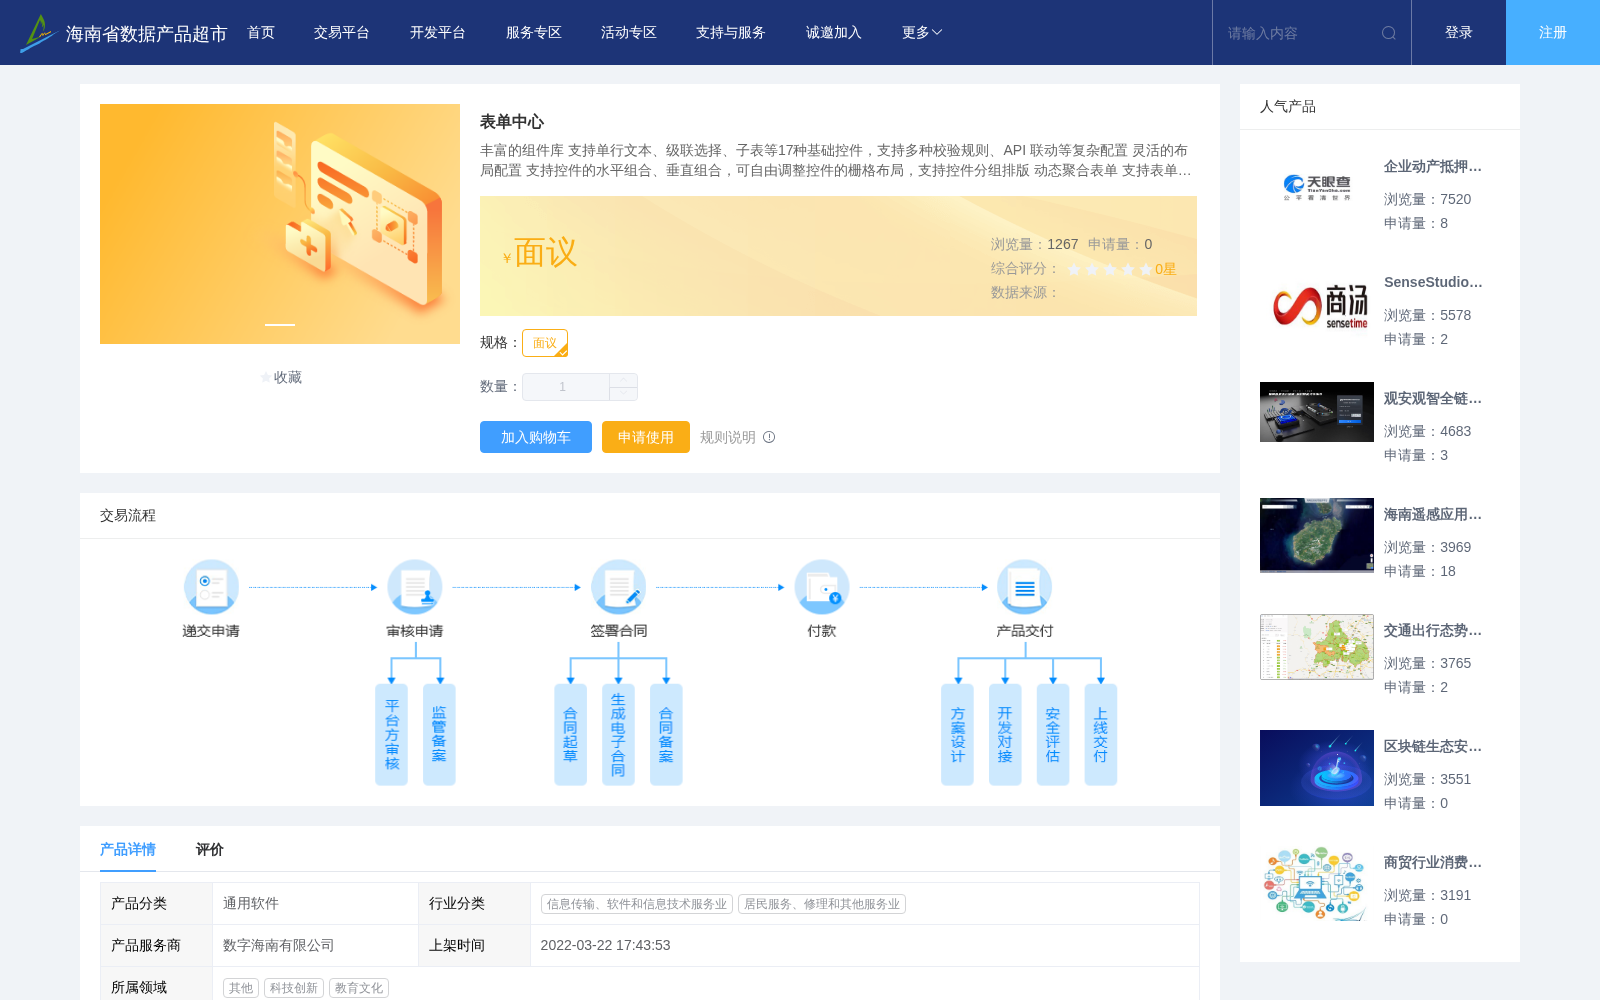
Task: Click the 教育文化 domain tag
Action: (x=359, y=988)
